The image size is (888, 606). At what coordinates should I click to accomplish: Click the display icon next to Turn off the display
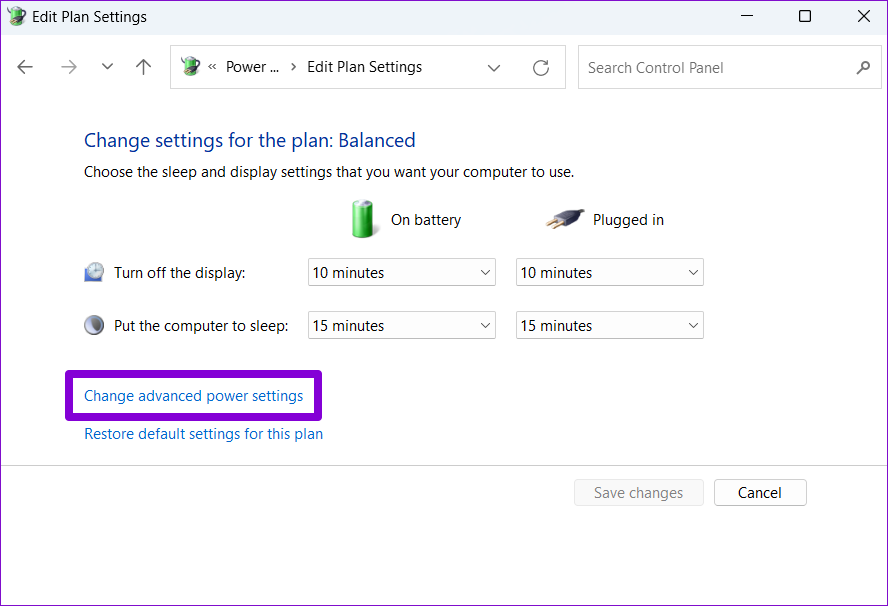[94, 271]
